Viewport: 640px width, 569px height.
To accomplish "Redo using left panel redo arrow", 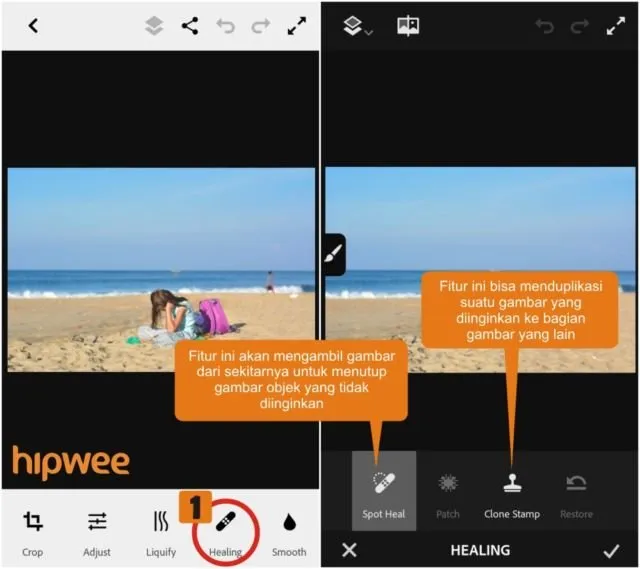I will click(260, 26).
